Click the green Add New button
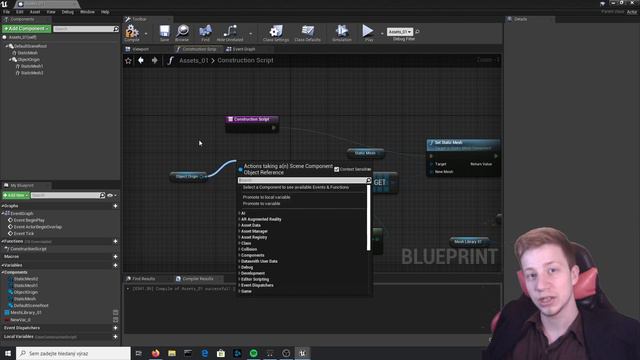The width and height of the screenshot is (640, 360). click(16, 196)
